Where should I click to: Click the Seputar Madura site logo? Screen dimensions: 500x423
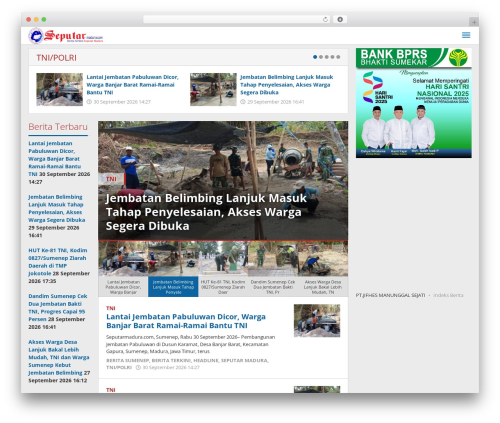pyautogui.click(x=66, y=36)
